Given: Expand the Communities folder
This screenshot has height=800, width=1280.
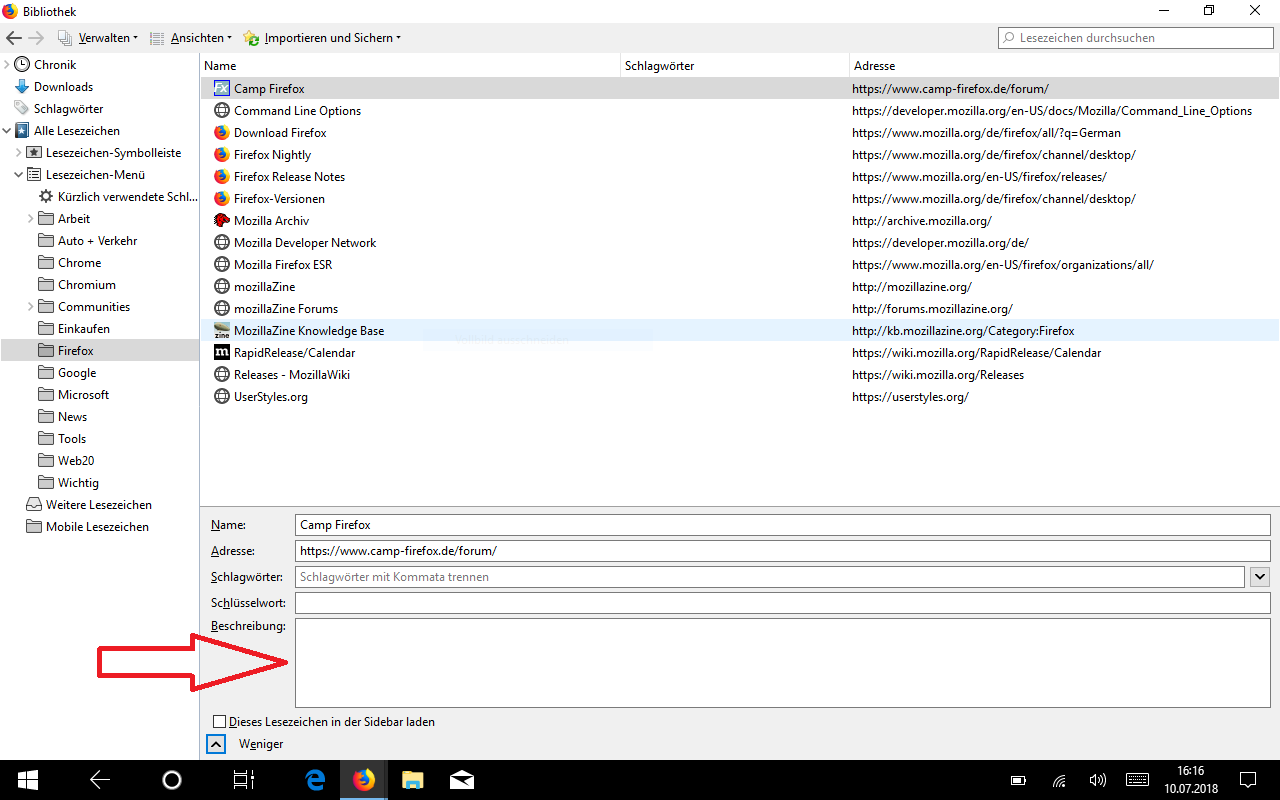Looking at the screenshot, I should pos(31,307).
